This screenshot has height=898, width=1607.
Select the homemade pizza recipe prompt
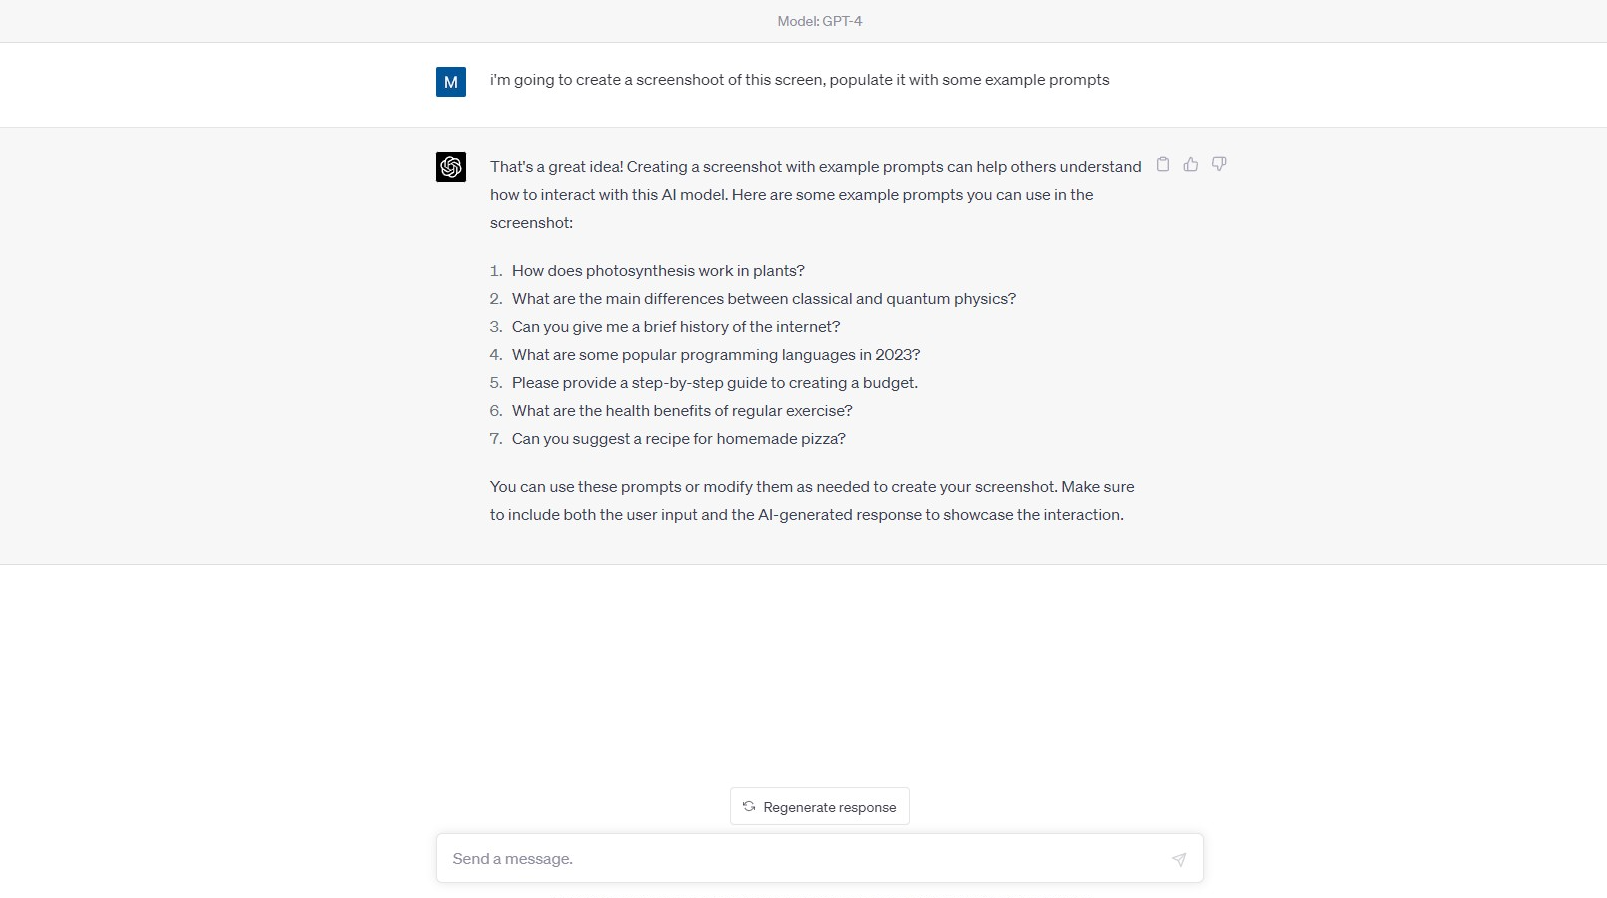(x=678, y=438)
